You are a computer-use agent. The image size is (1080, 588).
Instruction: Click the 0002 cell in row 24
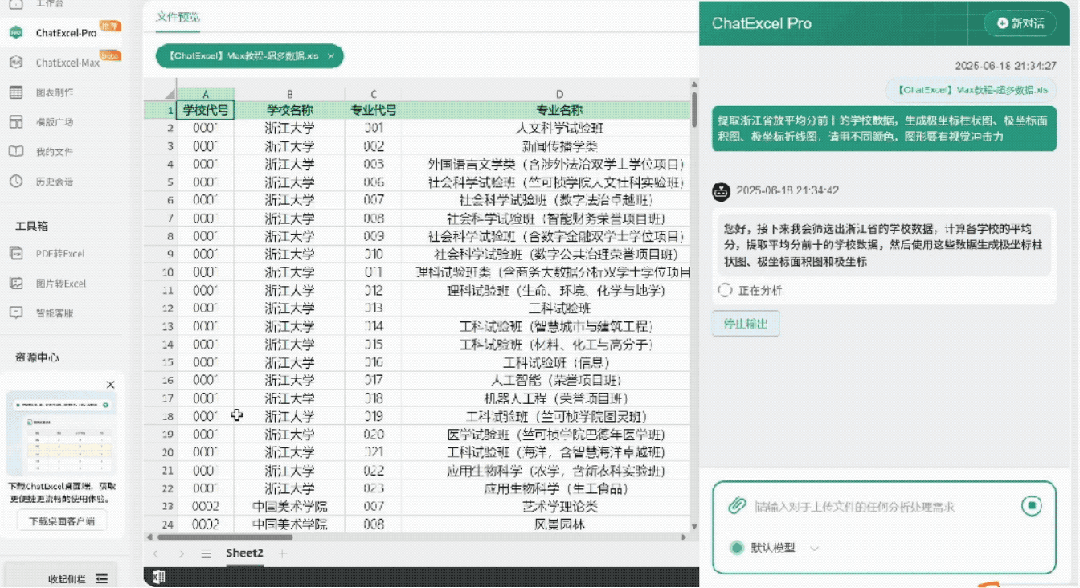coord(205,525)
